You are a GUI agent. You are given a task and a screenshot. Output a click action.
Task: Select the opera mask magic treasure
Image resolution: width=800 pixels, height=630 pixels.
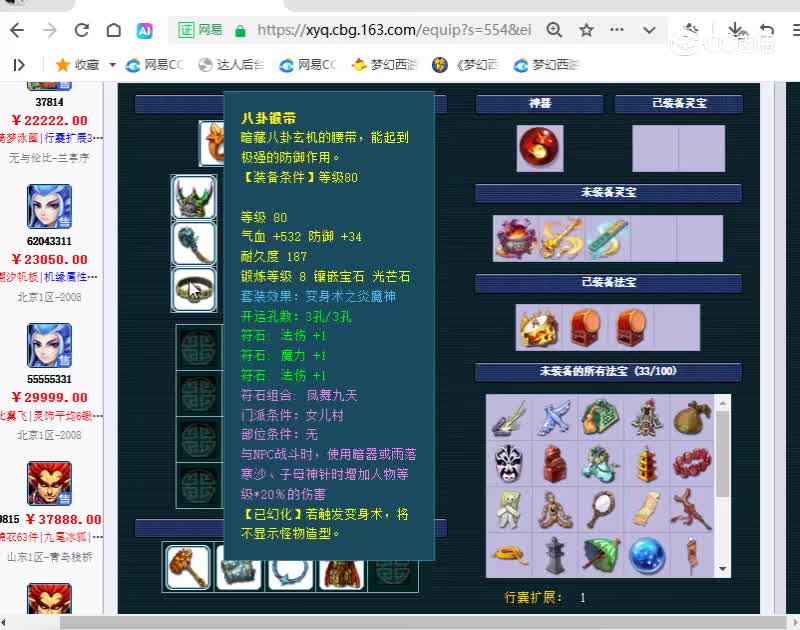pos(509,463)
